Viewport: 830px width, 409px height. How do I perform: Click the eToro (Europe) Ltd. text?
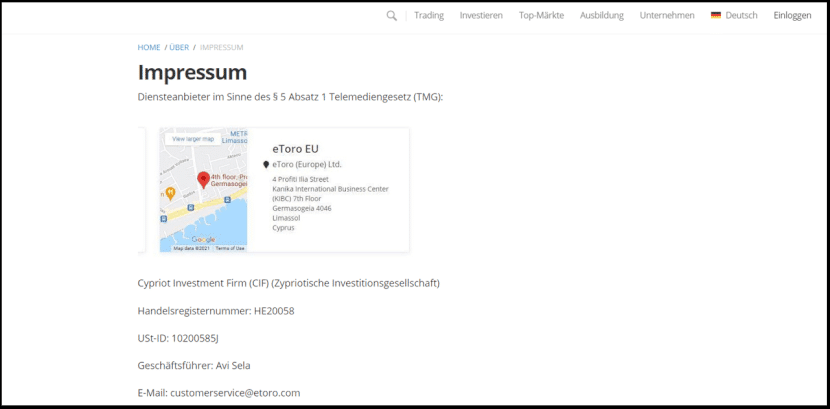[x=307, y=165]
